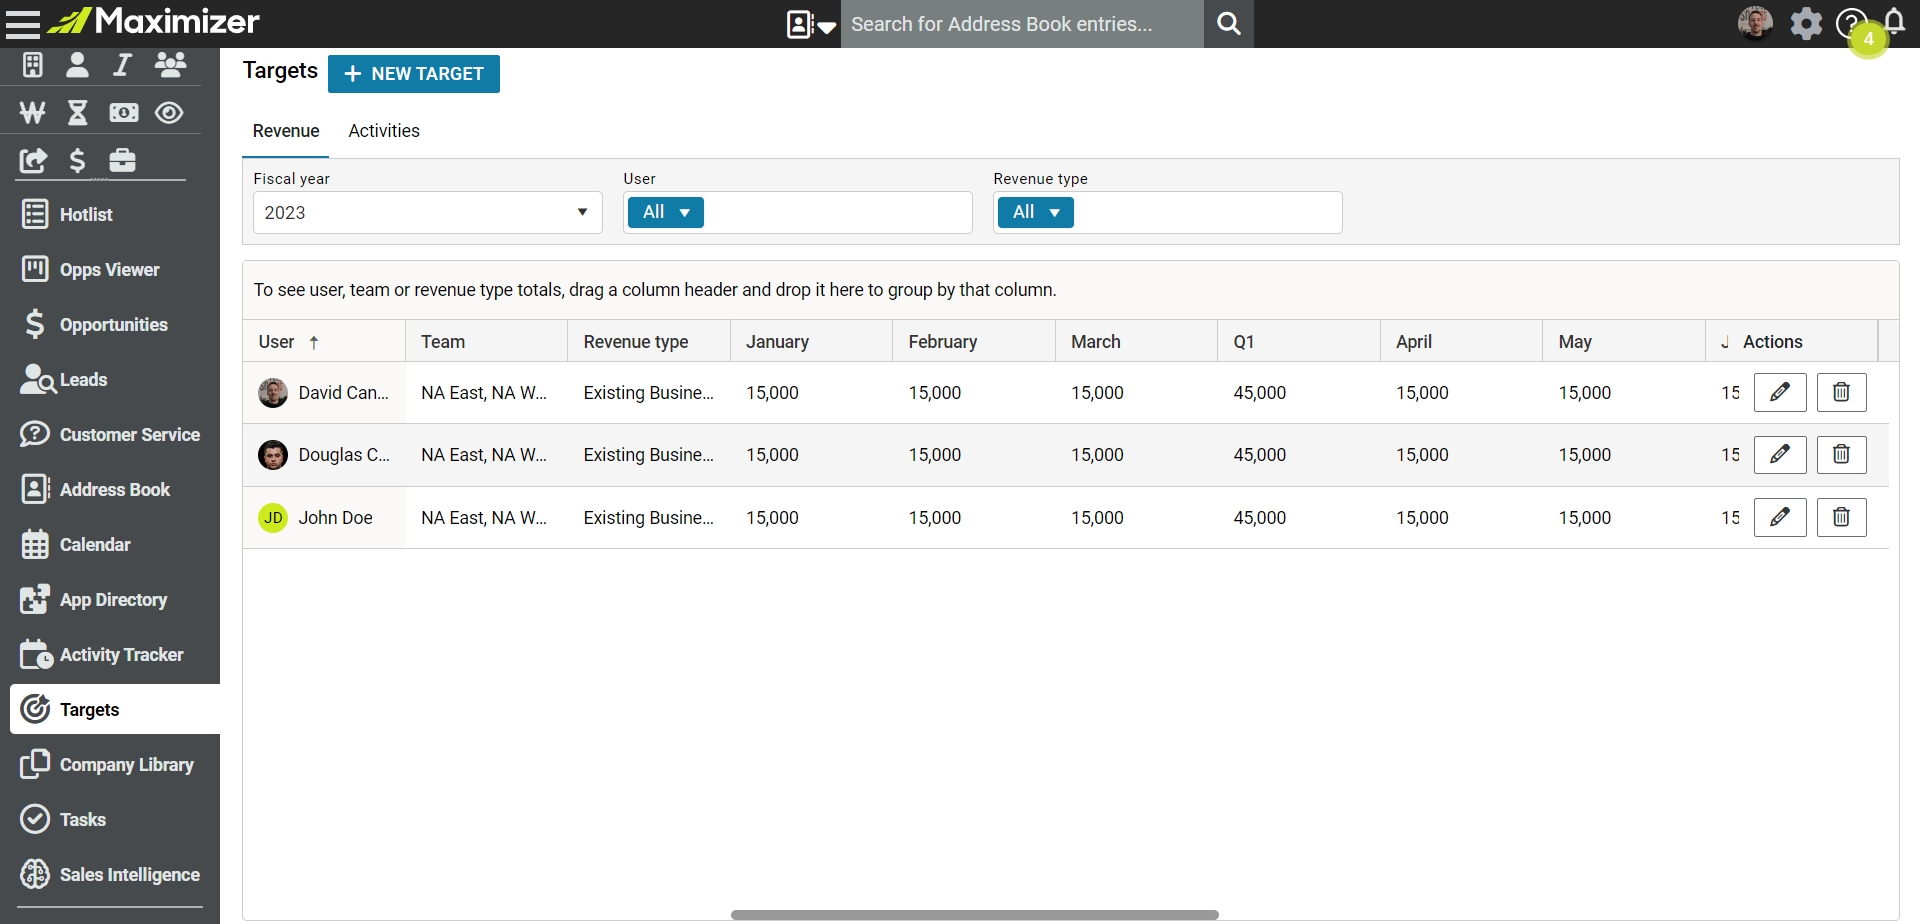Open App Directory in the sidebar
Image resolution: width=1920 pixels, height=924 pixels.
(x=110, y=599)
